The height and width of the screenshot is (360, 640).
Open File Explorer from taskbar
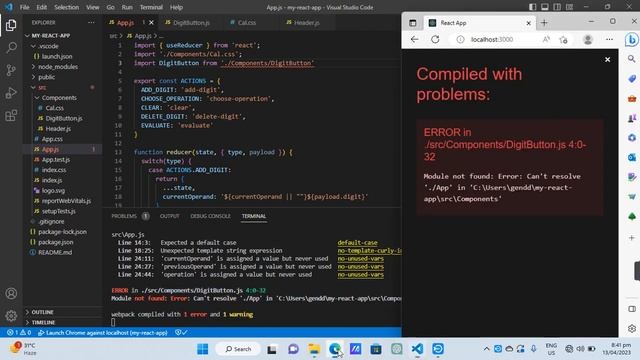tap(314, 349)
